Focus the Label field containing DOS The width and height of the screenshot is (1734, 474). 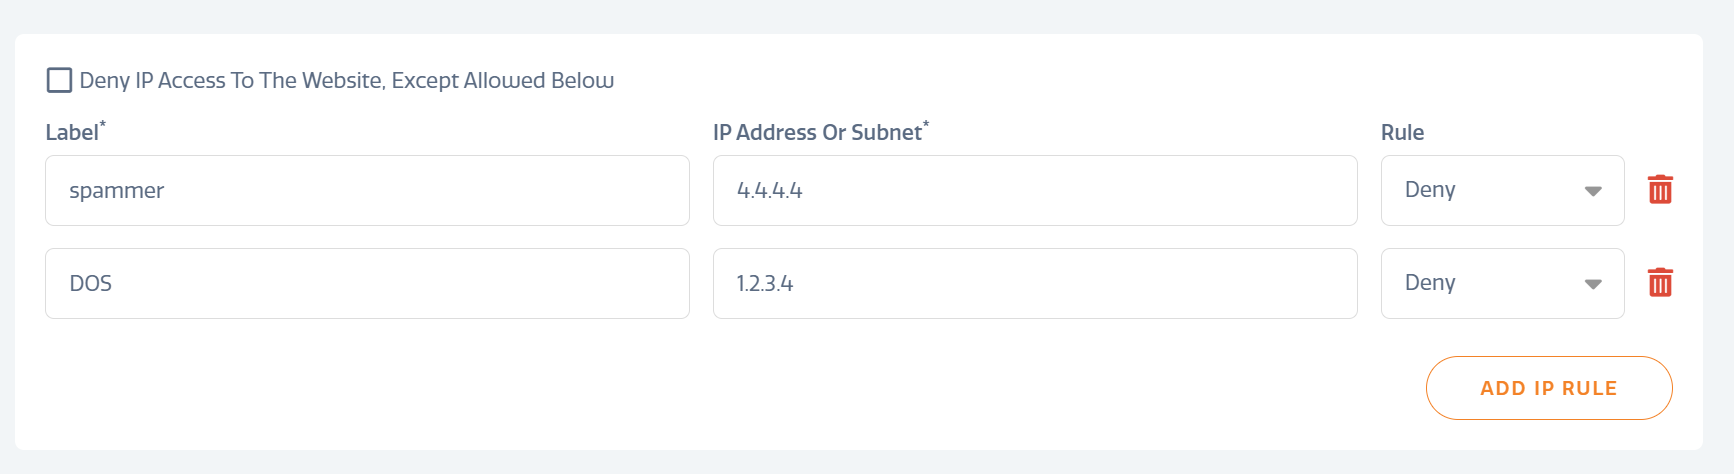(367, 283)
